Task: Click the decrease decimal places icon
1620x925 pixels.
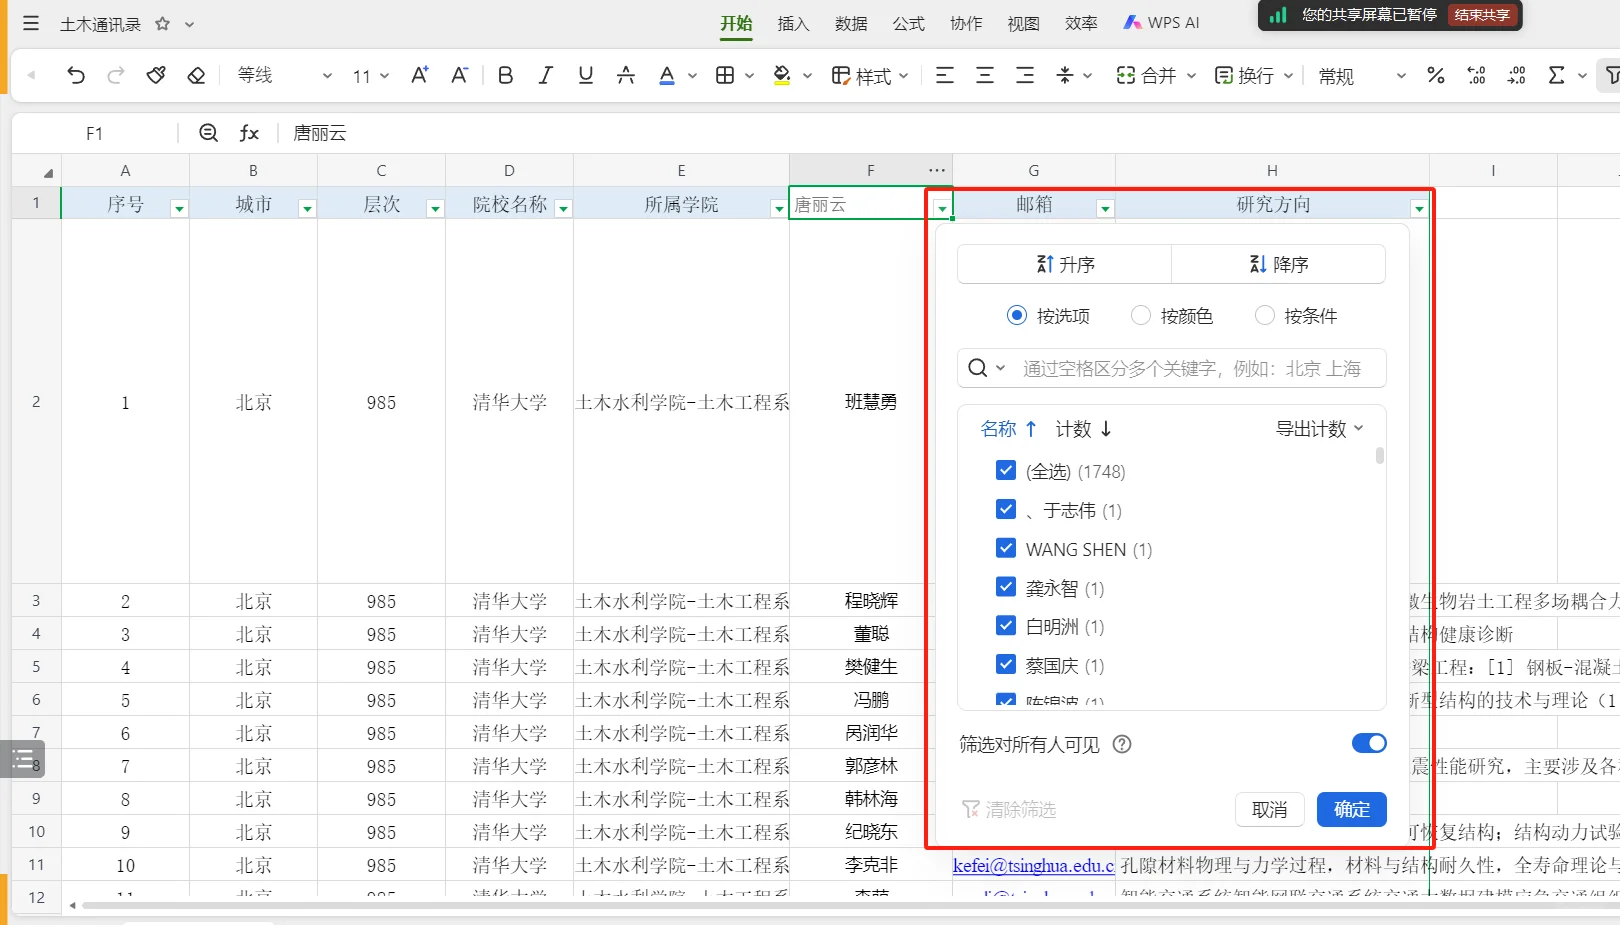Action: click(x=1516, y=75)
